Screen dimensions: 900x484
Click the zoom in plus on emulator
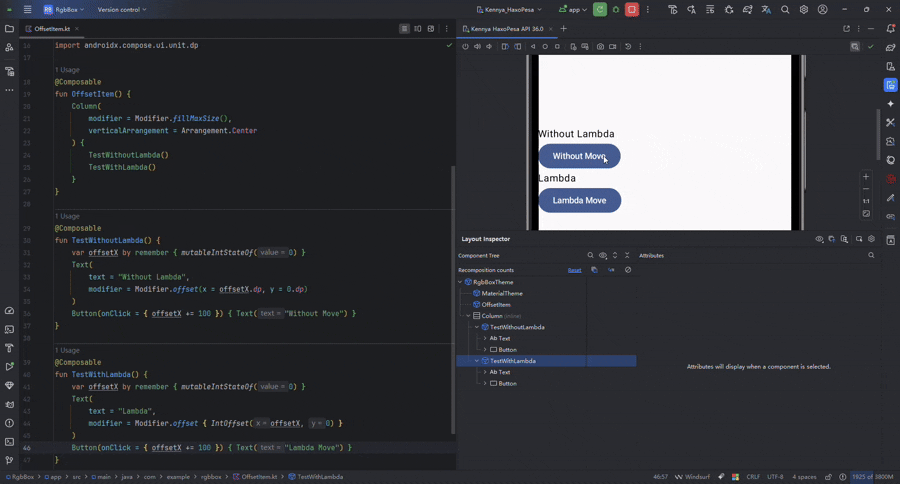click(x=866, y=176)
